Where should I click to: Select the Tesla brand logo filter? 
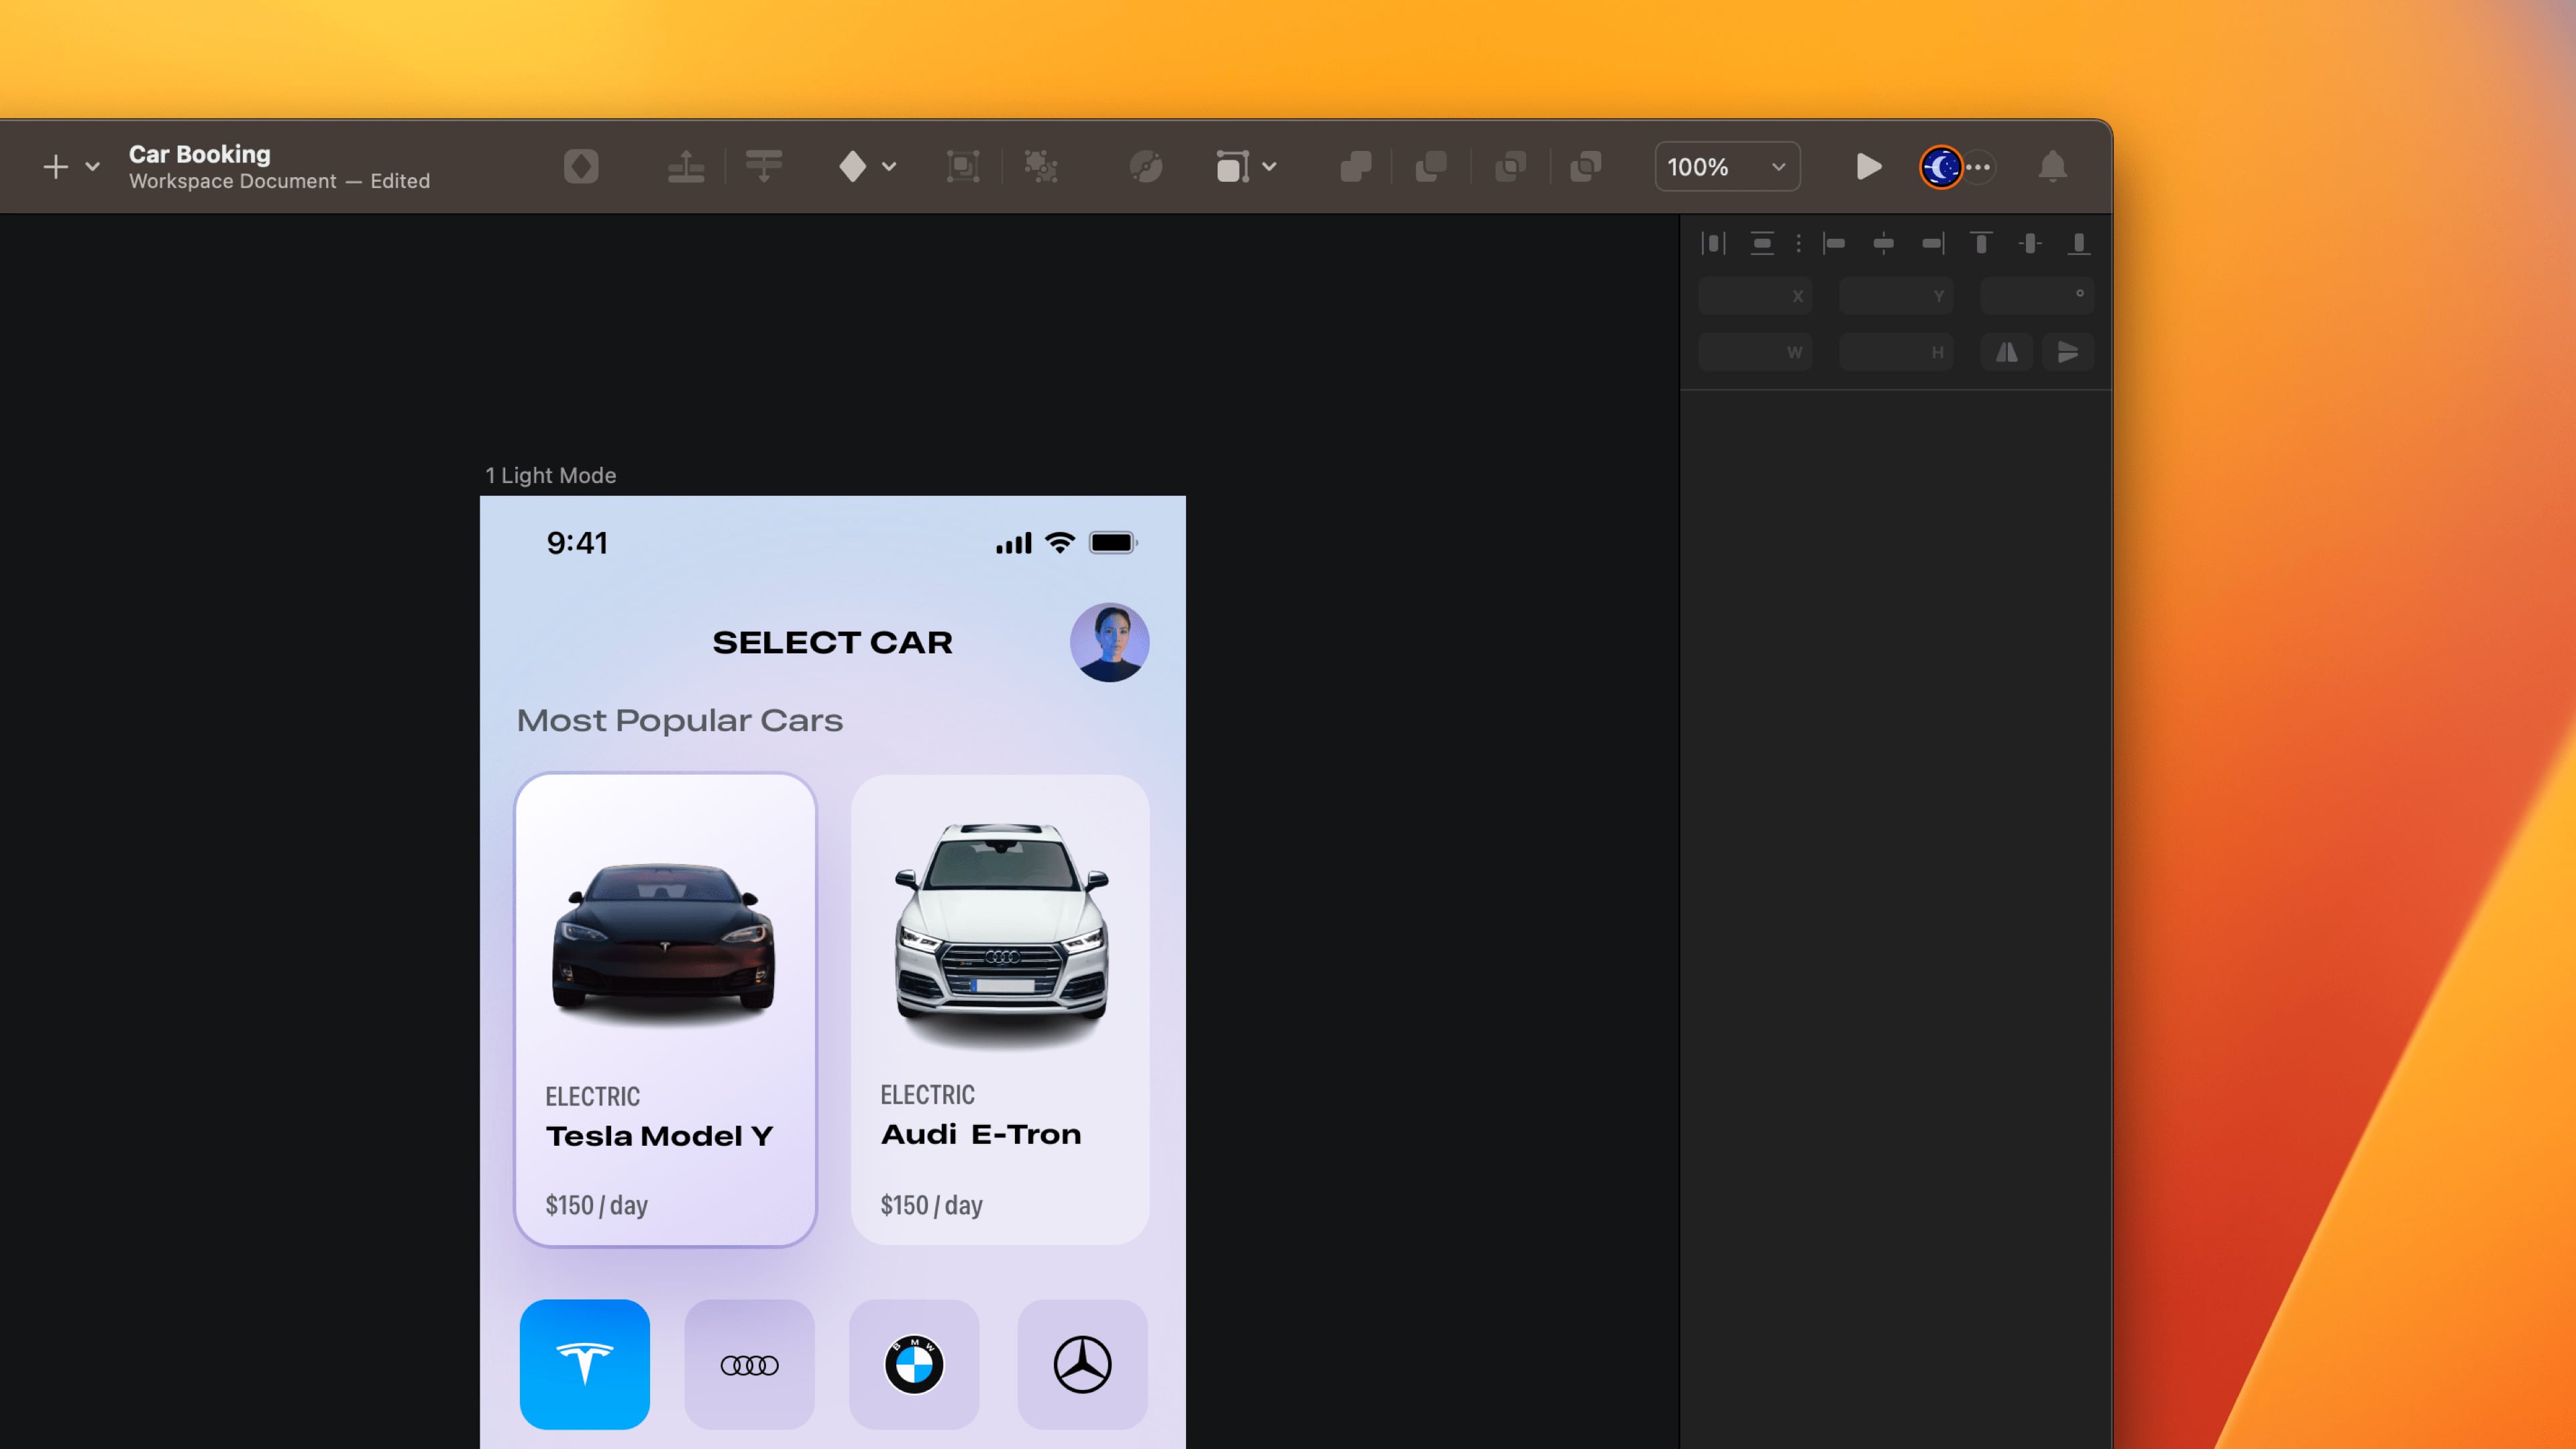click(585, 1364)
